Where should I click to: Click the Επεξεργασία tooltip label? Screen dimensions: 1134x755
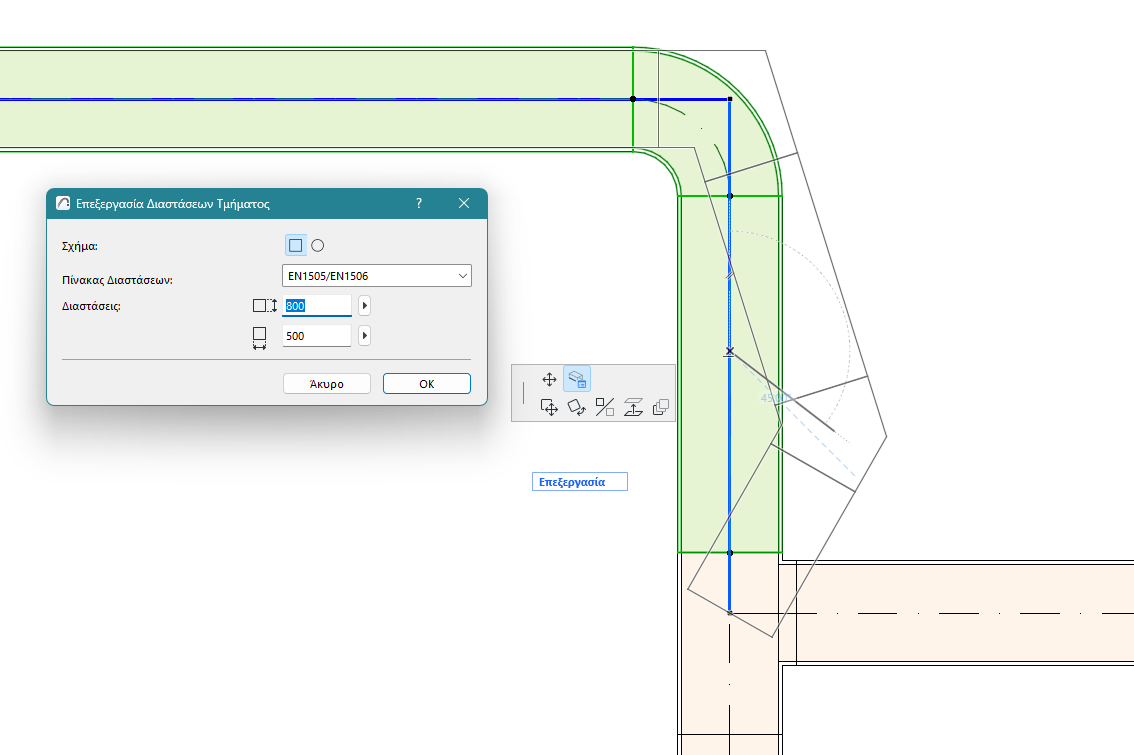click(579, 482)
